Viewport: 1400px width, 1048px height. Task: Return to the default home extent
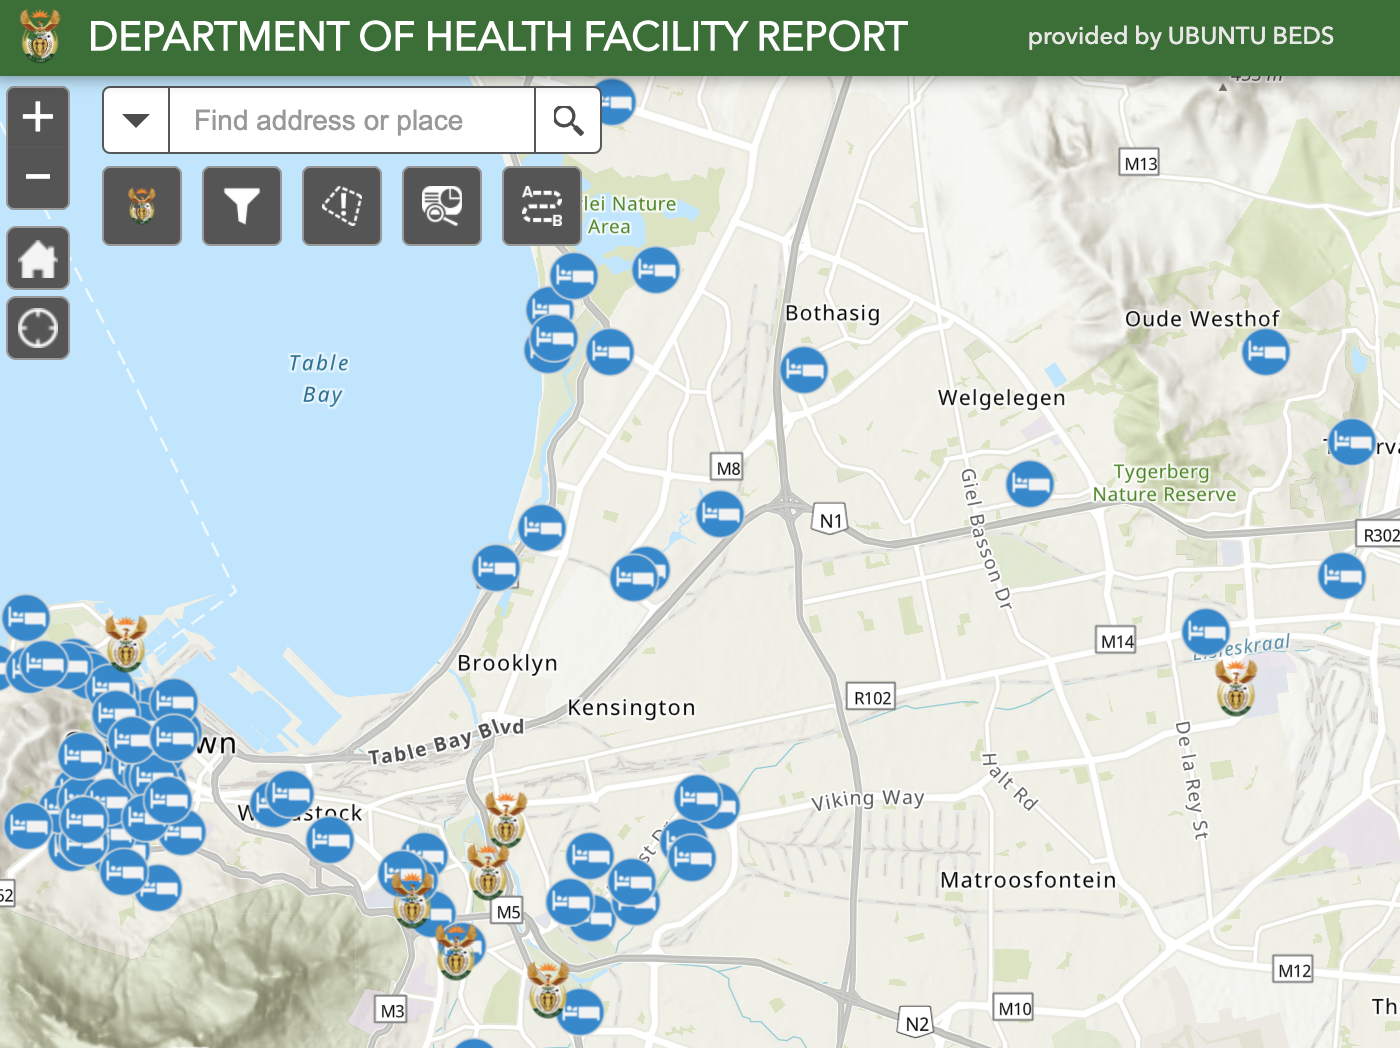[38, 258]
